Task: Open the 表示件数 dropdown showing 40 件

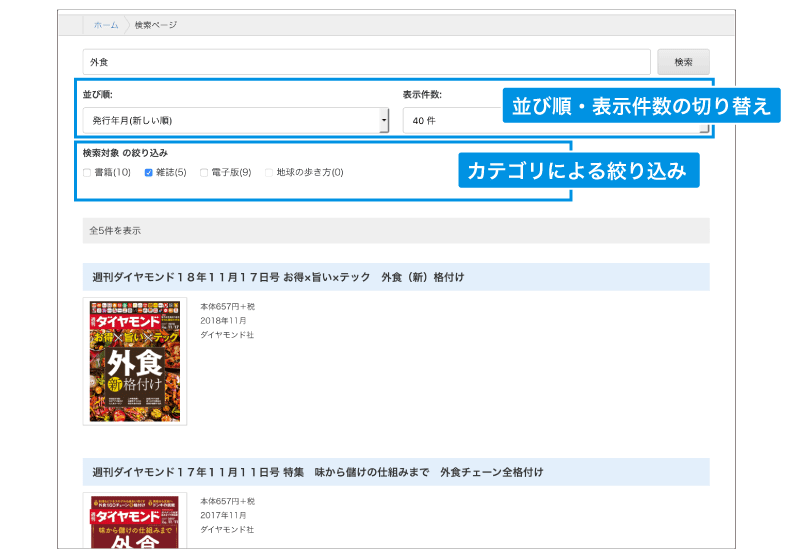Action: [x=556, y=120]
